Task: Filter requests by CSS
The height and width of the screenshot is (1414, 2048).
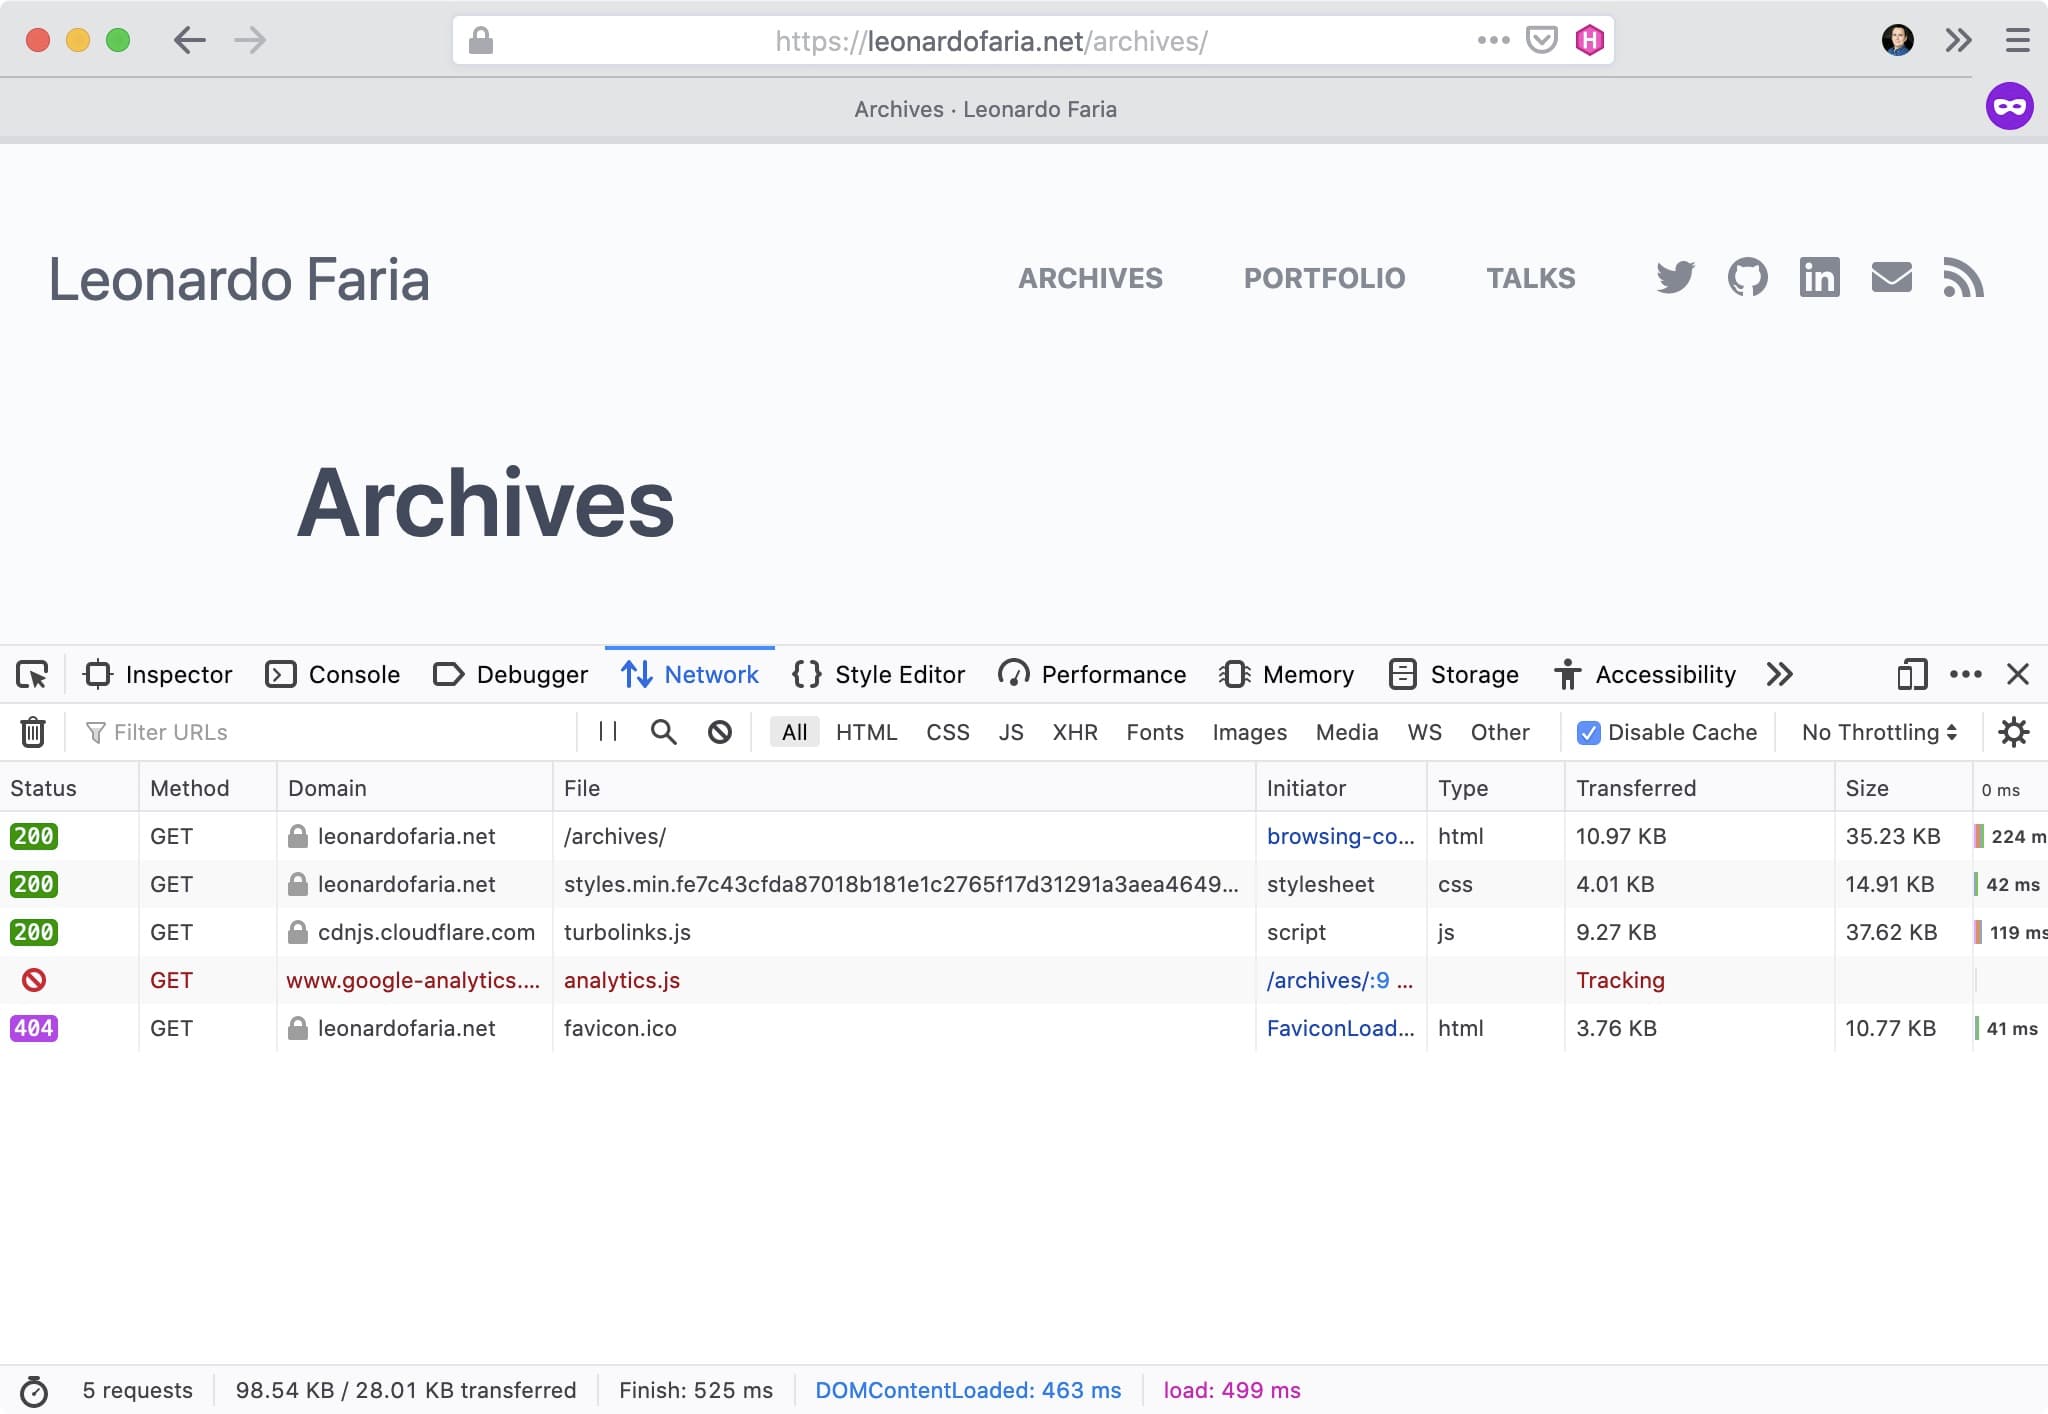Action: pos(947,732)
